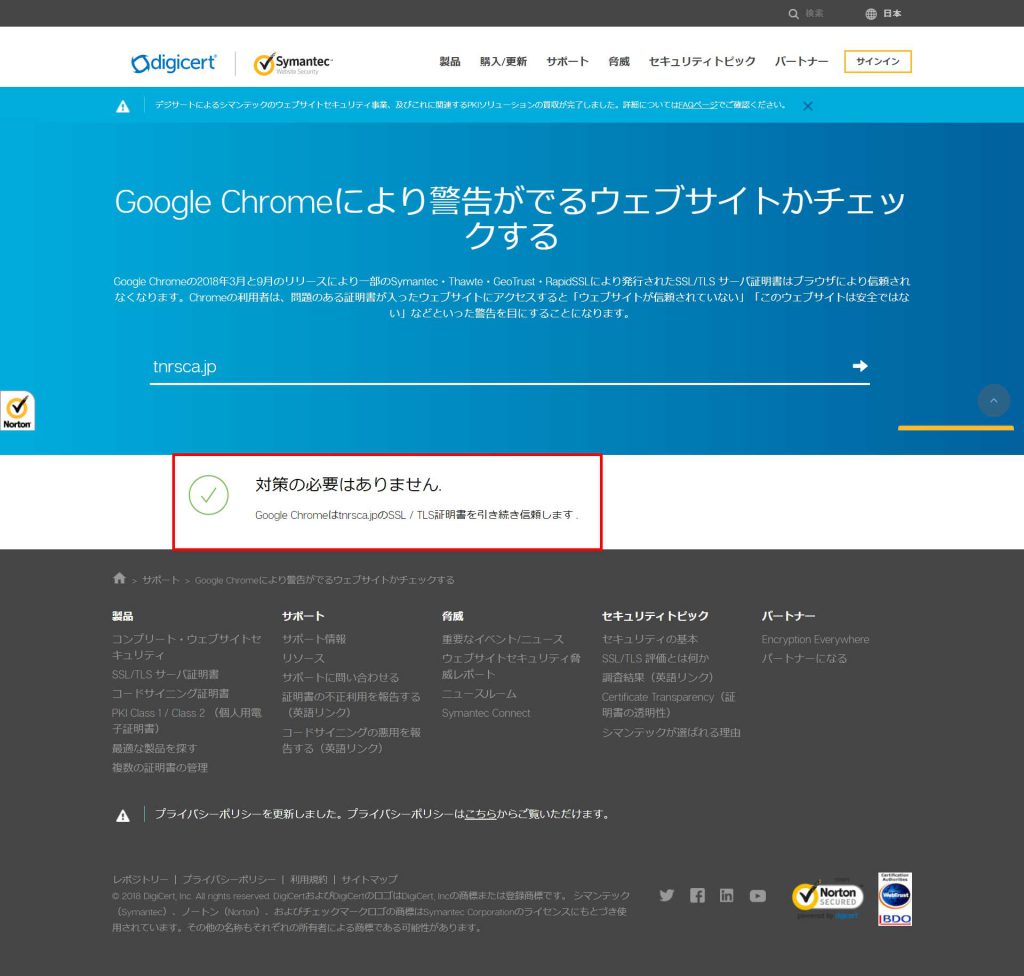The width and height of the screenshot is (1024, 976).
Task: Click the サインイン button
Action: (x=878, y=61)
